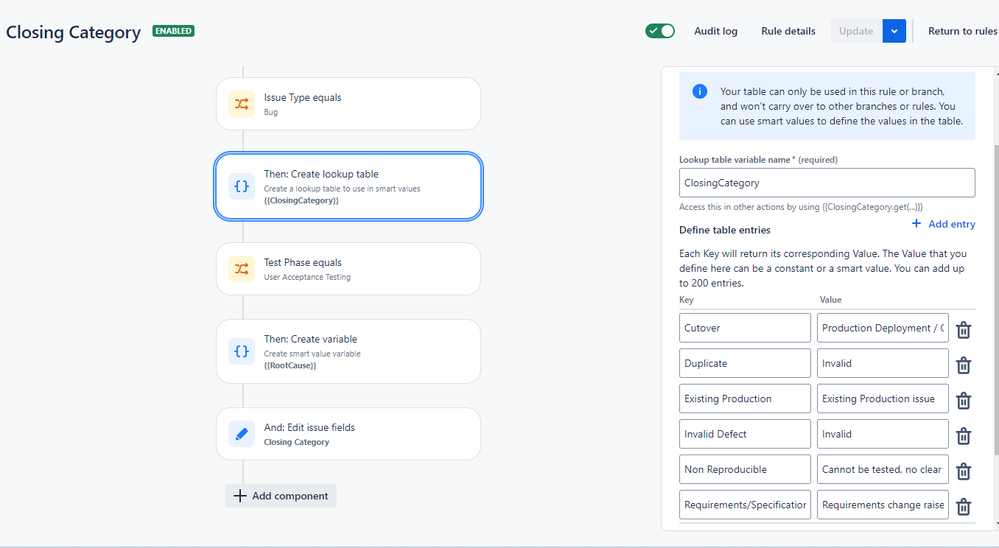Open the dropdown arrow next to Update
Image resolution: width=999 pixels, height=548 pixels.
tap(894, 31)
